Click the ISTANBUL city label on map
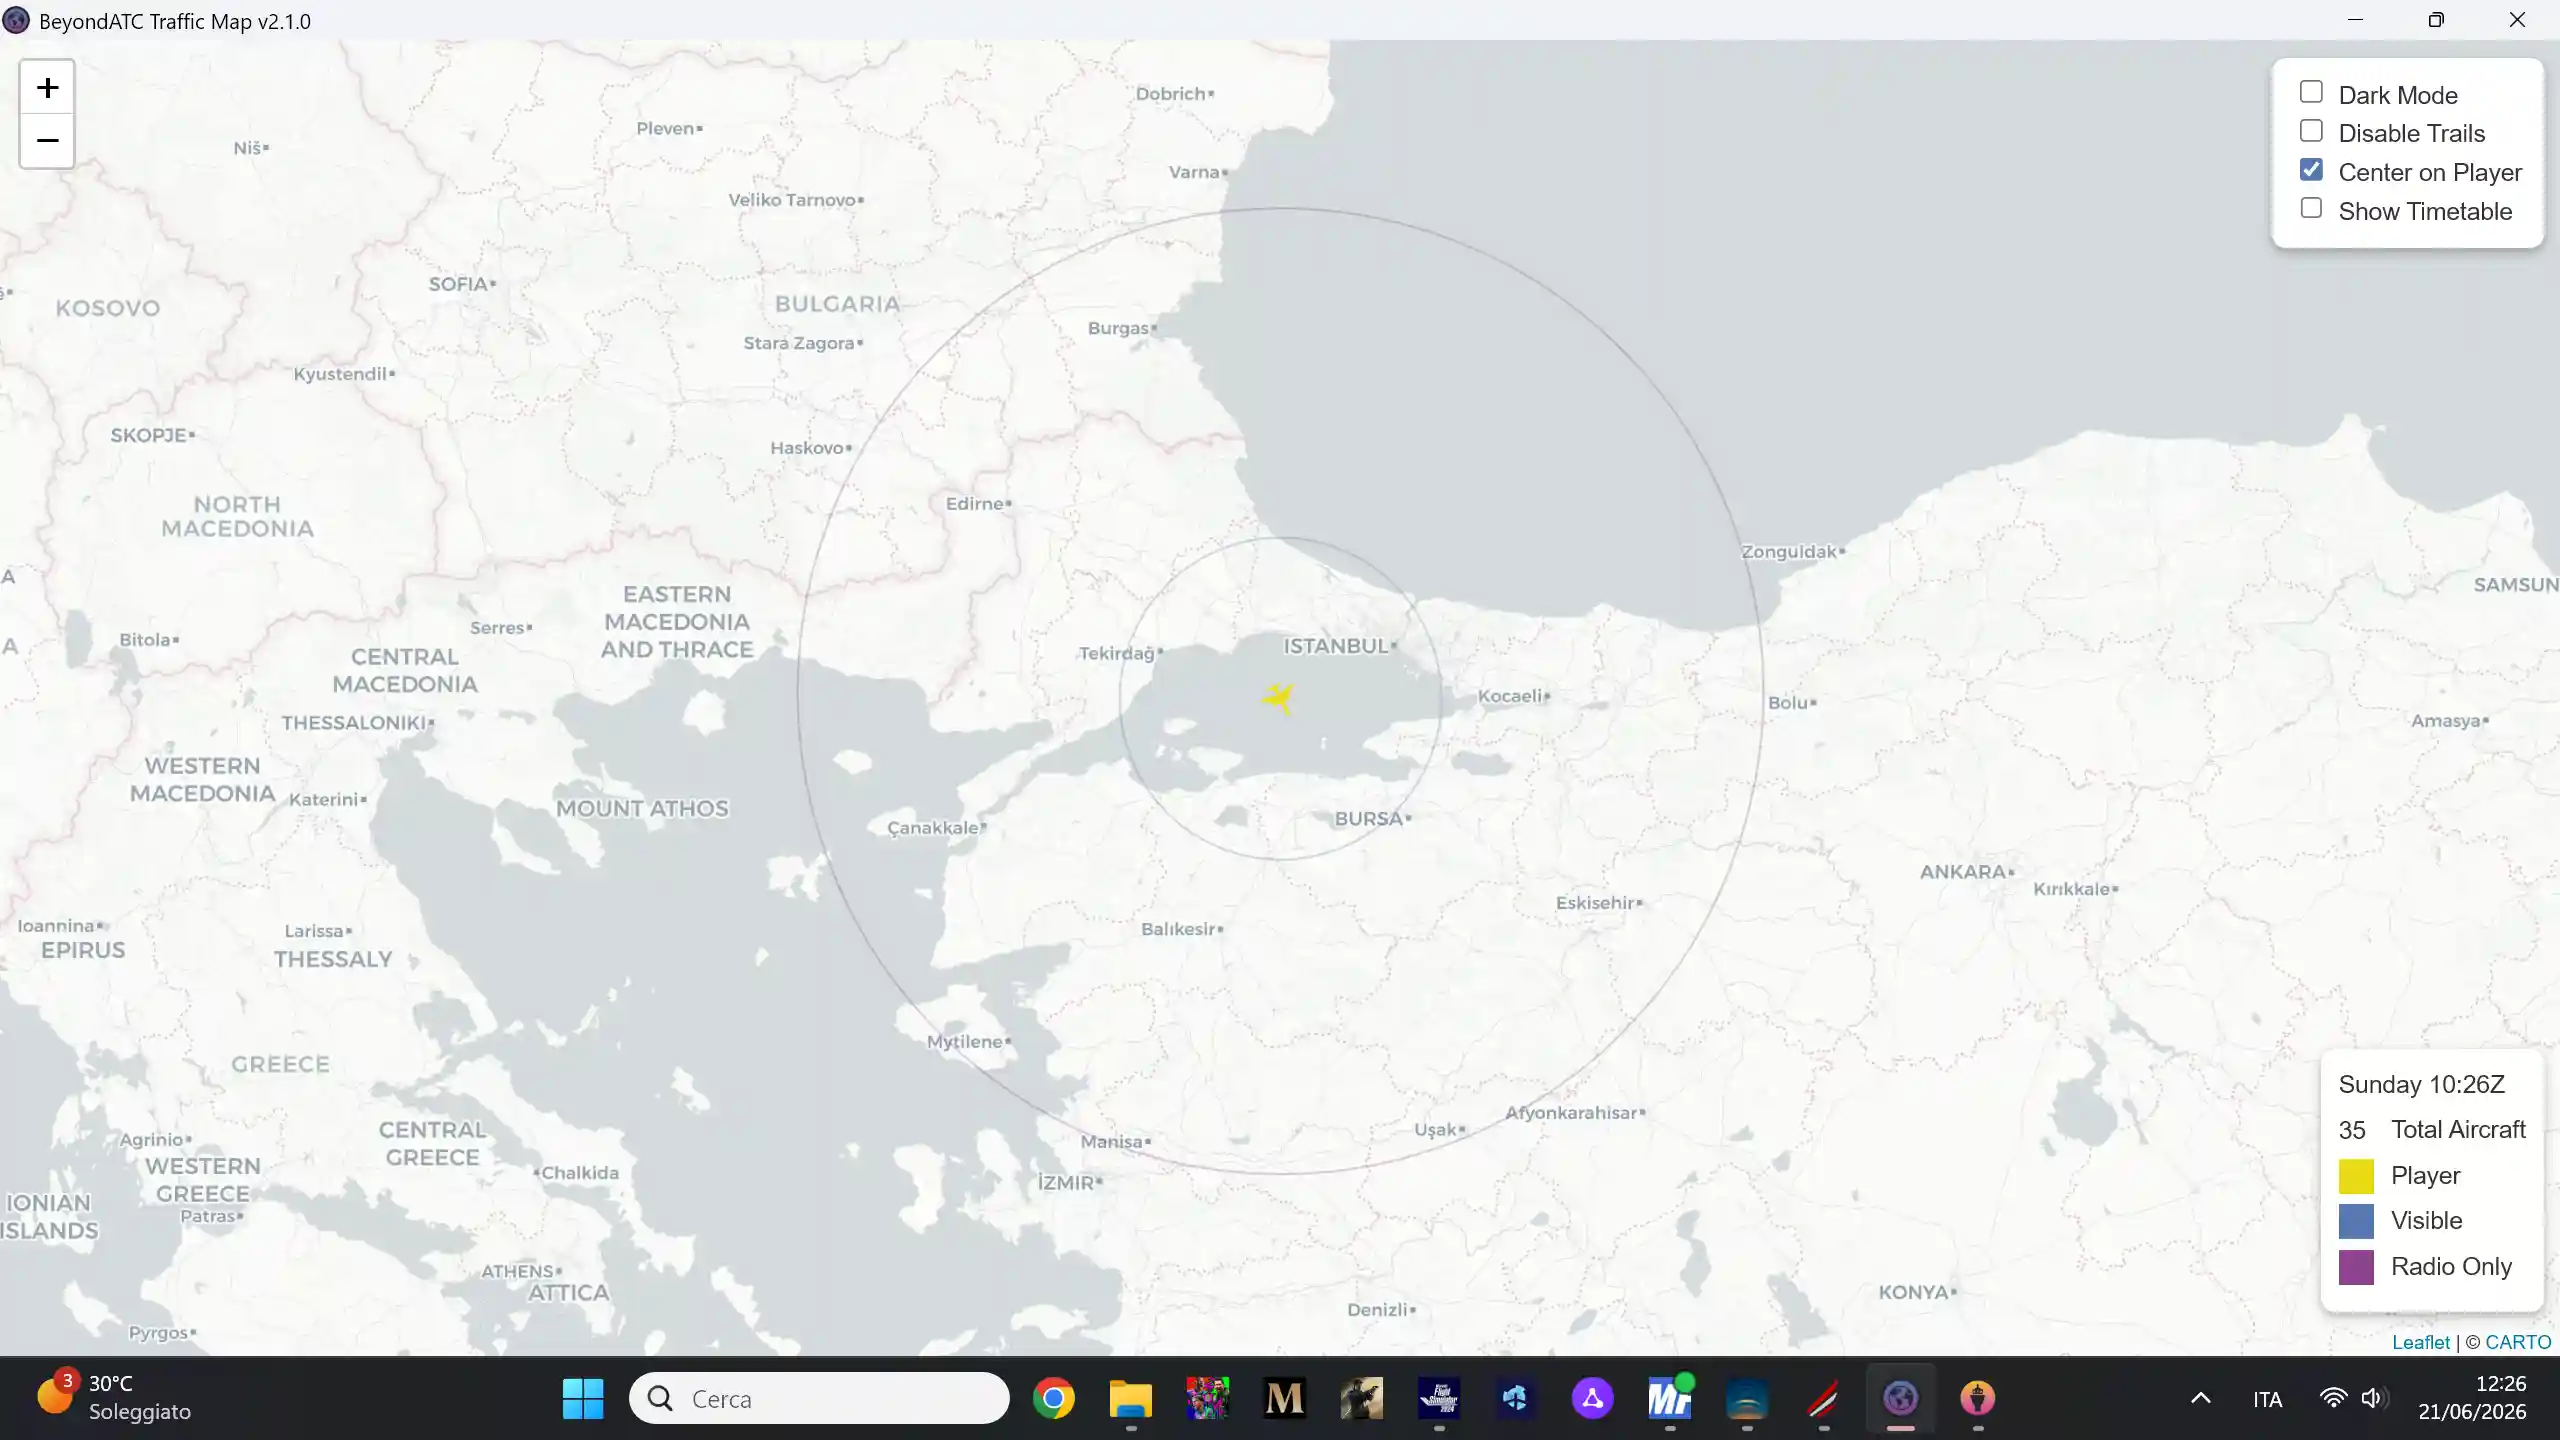This screenshot has height=1440, width=2560. [1337, 646]
